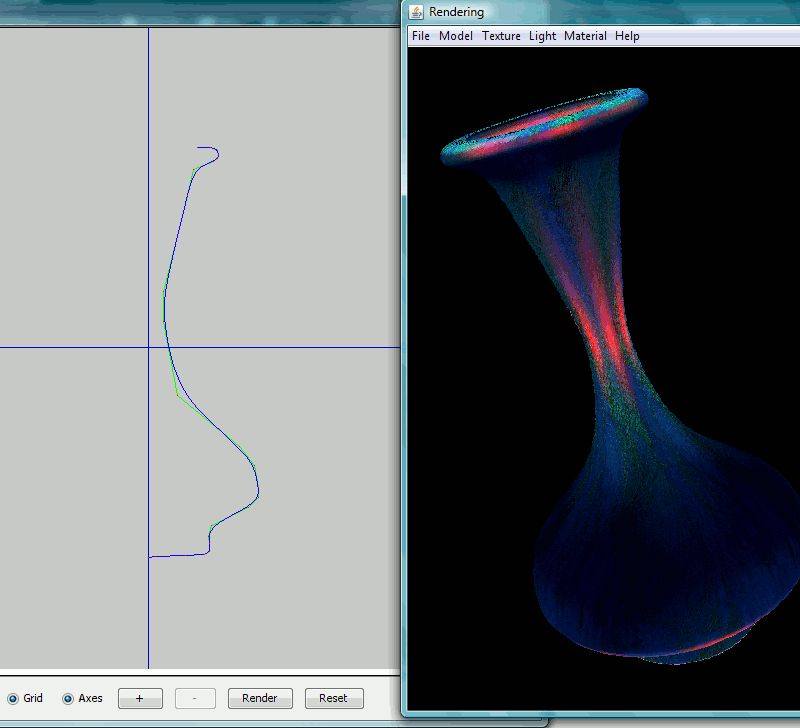Click the Reset button

[x=334, y=698]
